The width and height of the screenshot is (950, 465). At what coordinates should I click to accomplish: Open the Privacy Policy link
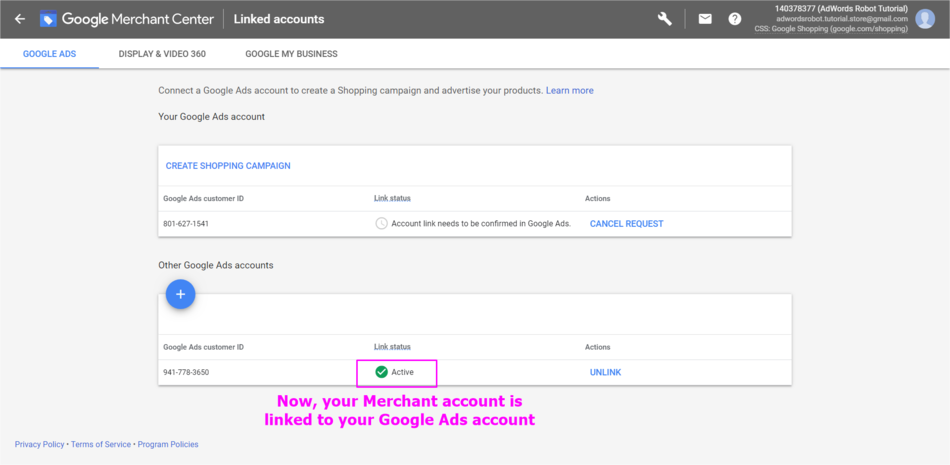point(39,444)
